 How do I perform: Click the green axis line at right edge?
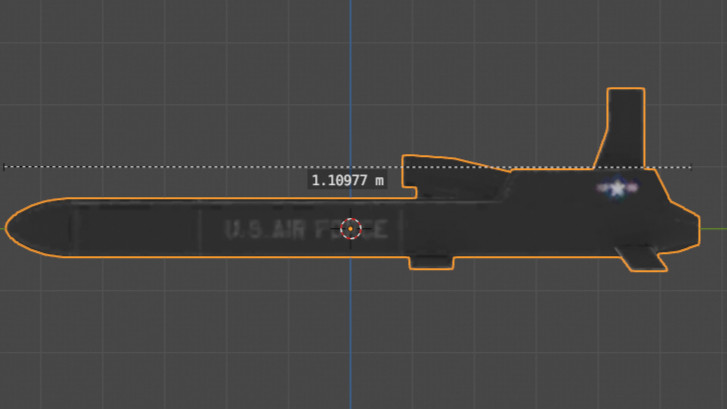point(714,228)
